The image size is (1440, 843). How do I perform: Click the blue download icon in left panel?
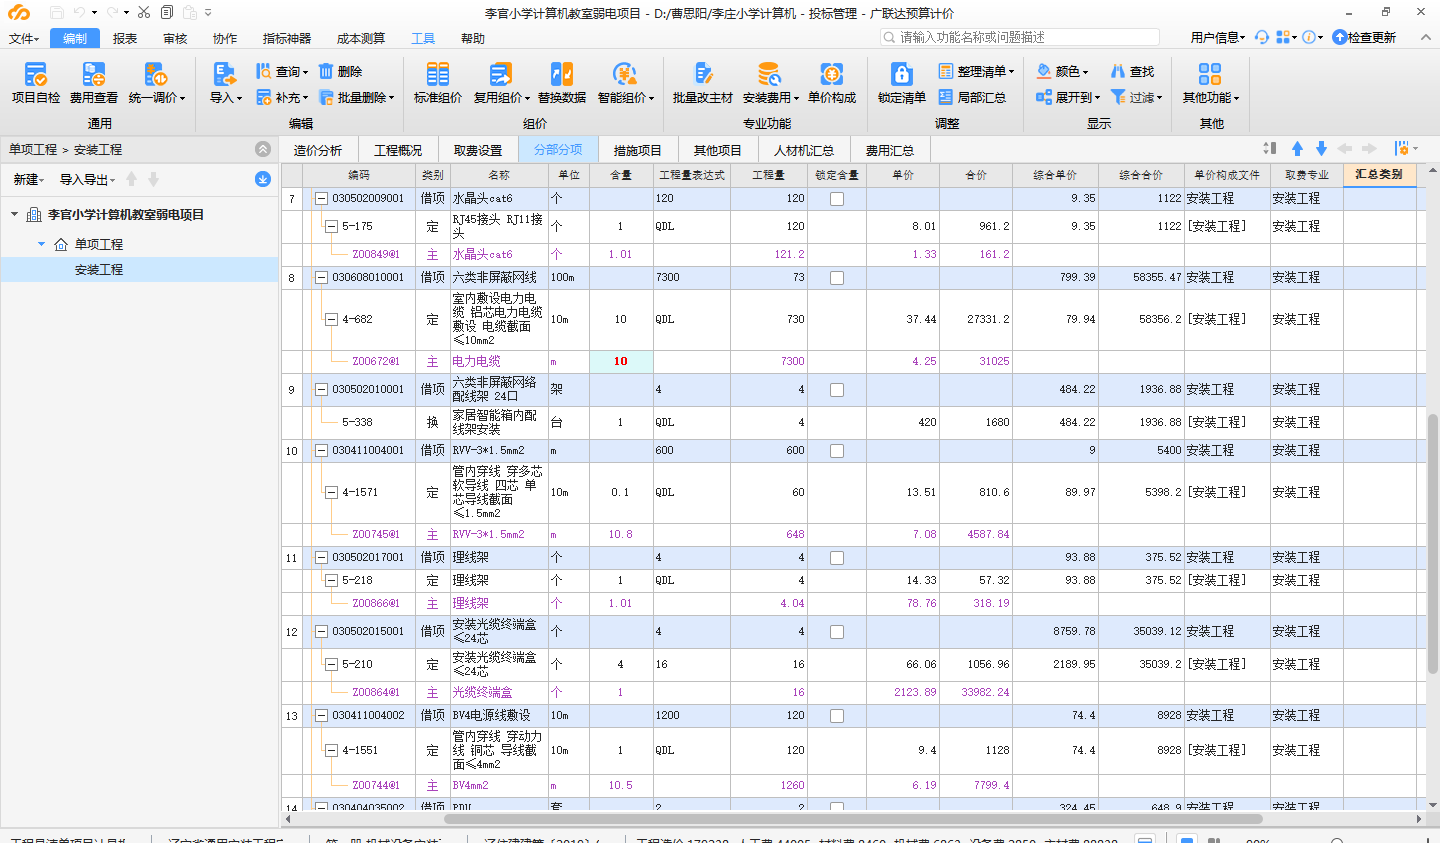coord(263,179)
